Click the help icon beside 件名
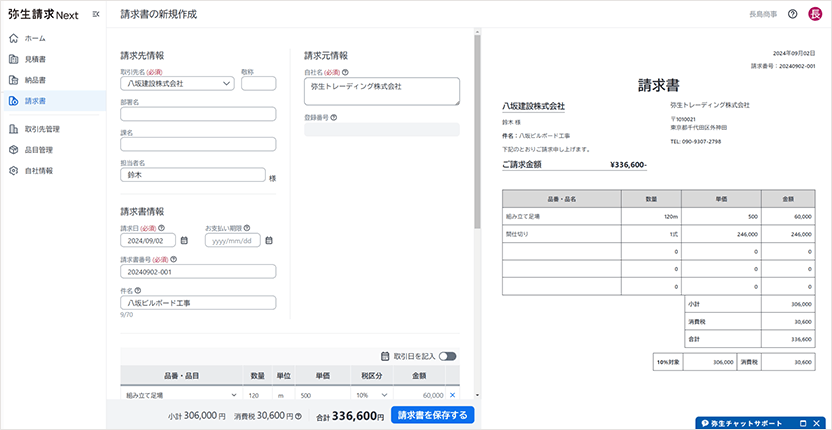The image size is (832, 430). [137, 290]
